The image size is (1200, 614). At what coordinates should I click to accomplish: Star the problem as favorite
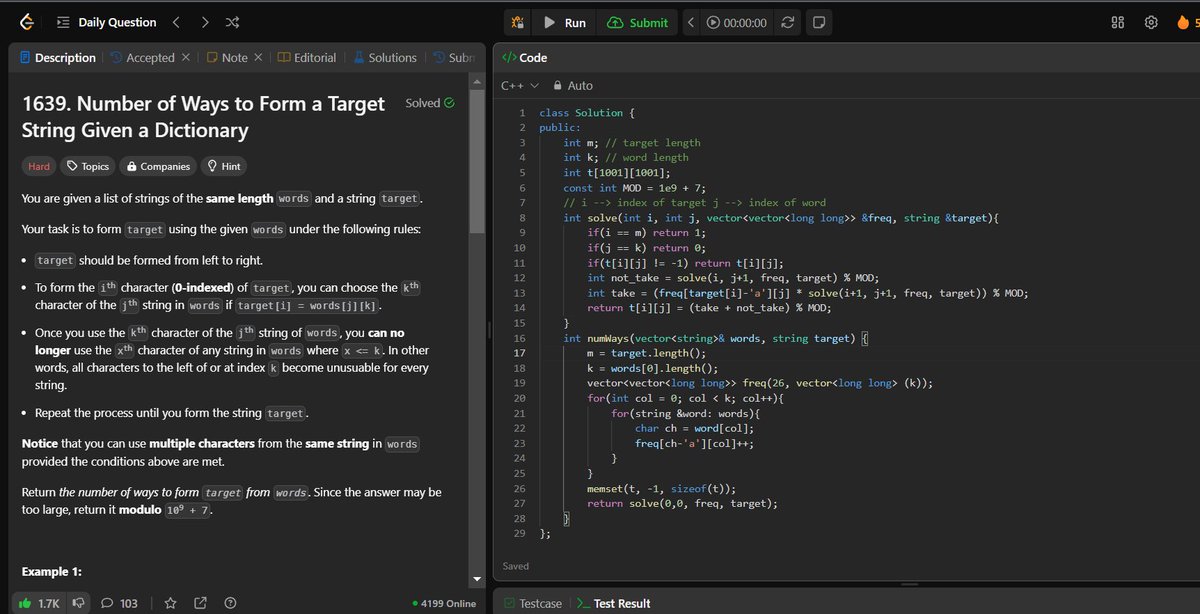[170, 602]
